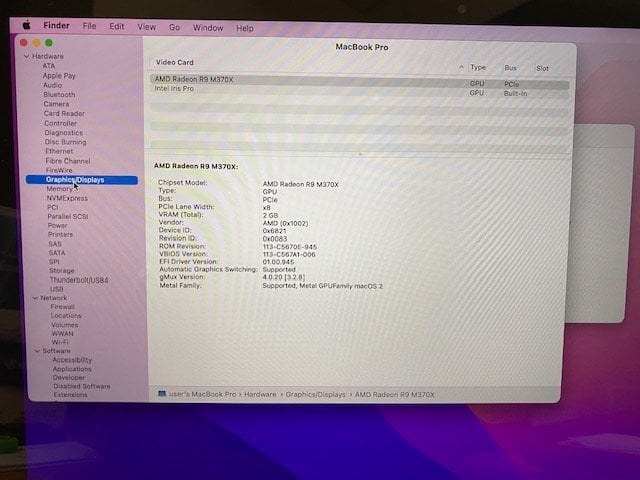The height and width of the screenshot is (480, 640).
Task: Open the View menu
Action: [147, 27]
